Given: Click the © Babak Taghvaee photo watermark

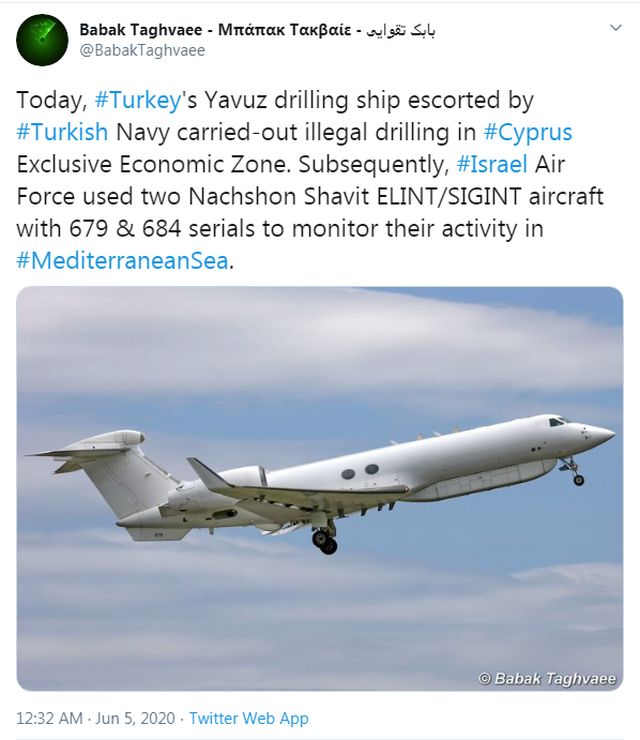Looking at the screenshot, I should [x=546, y=679].
